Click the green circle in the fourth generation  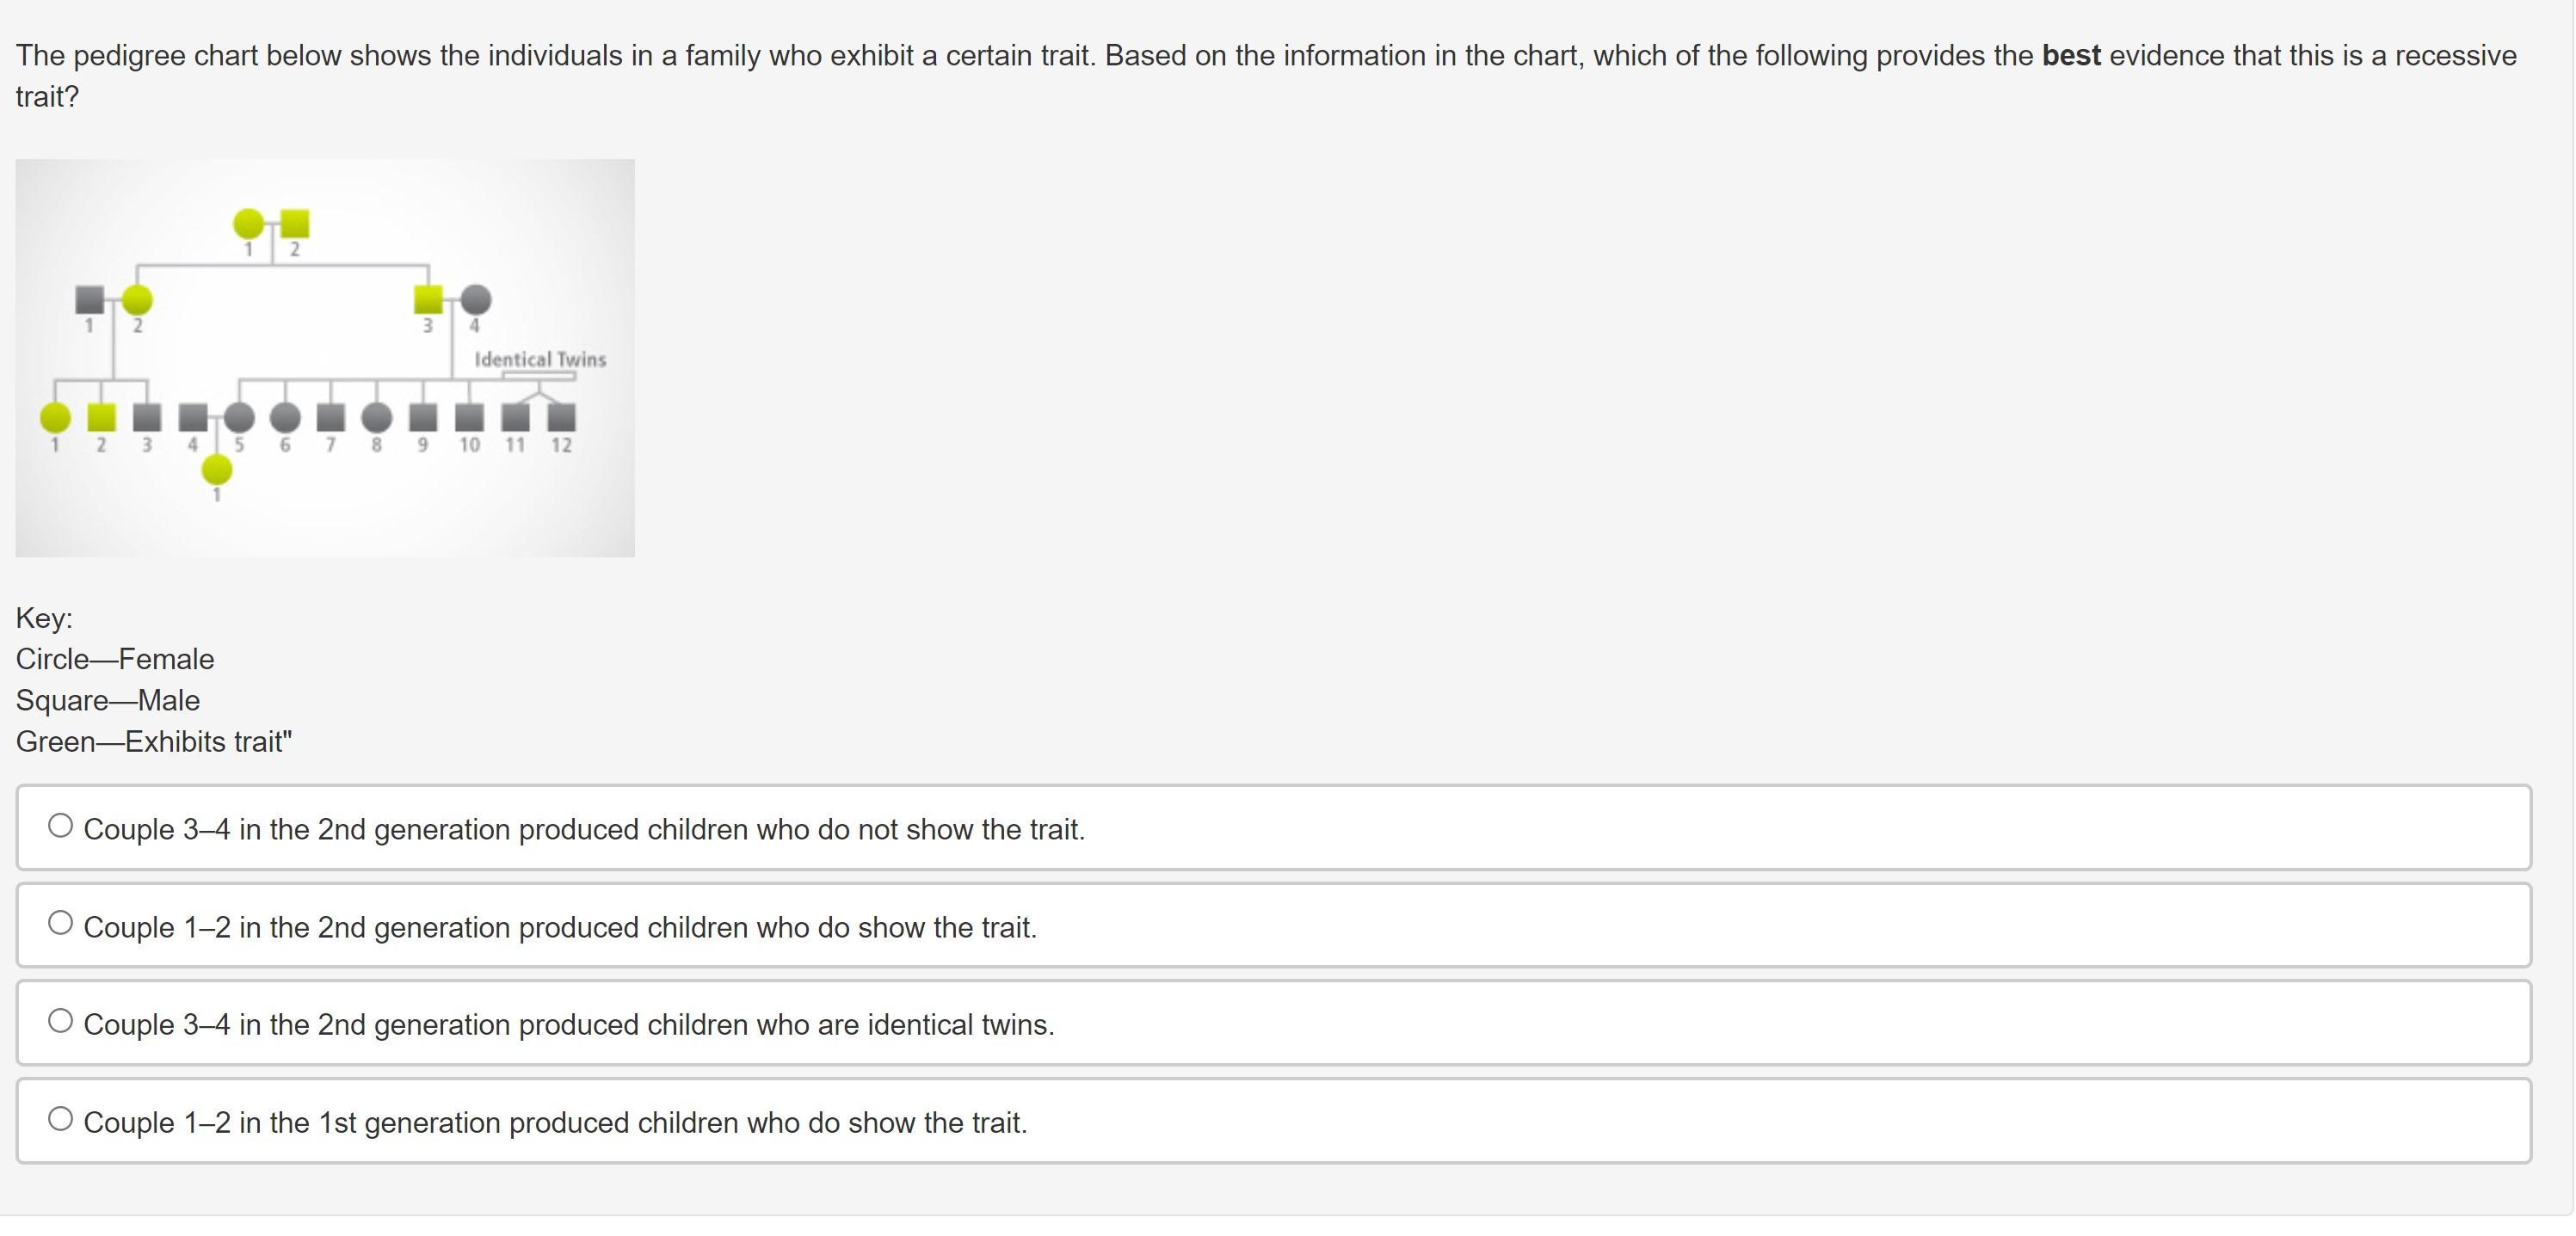point(217,469)
